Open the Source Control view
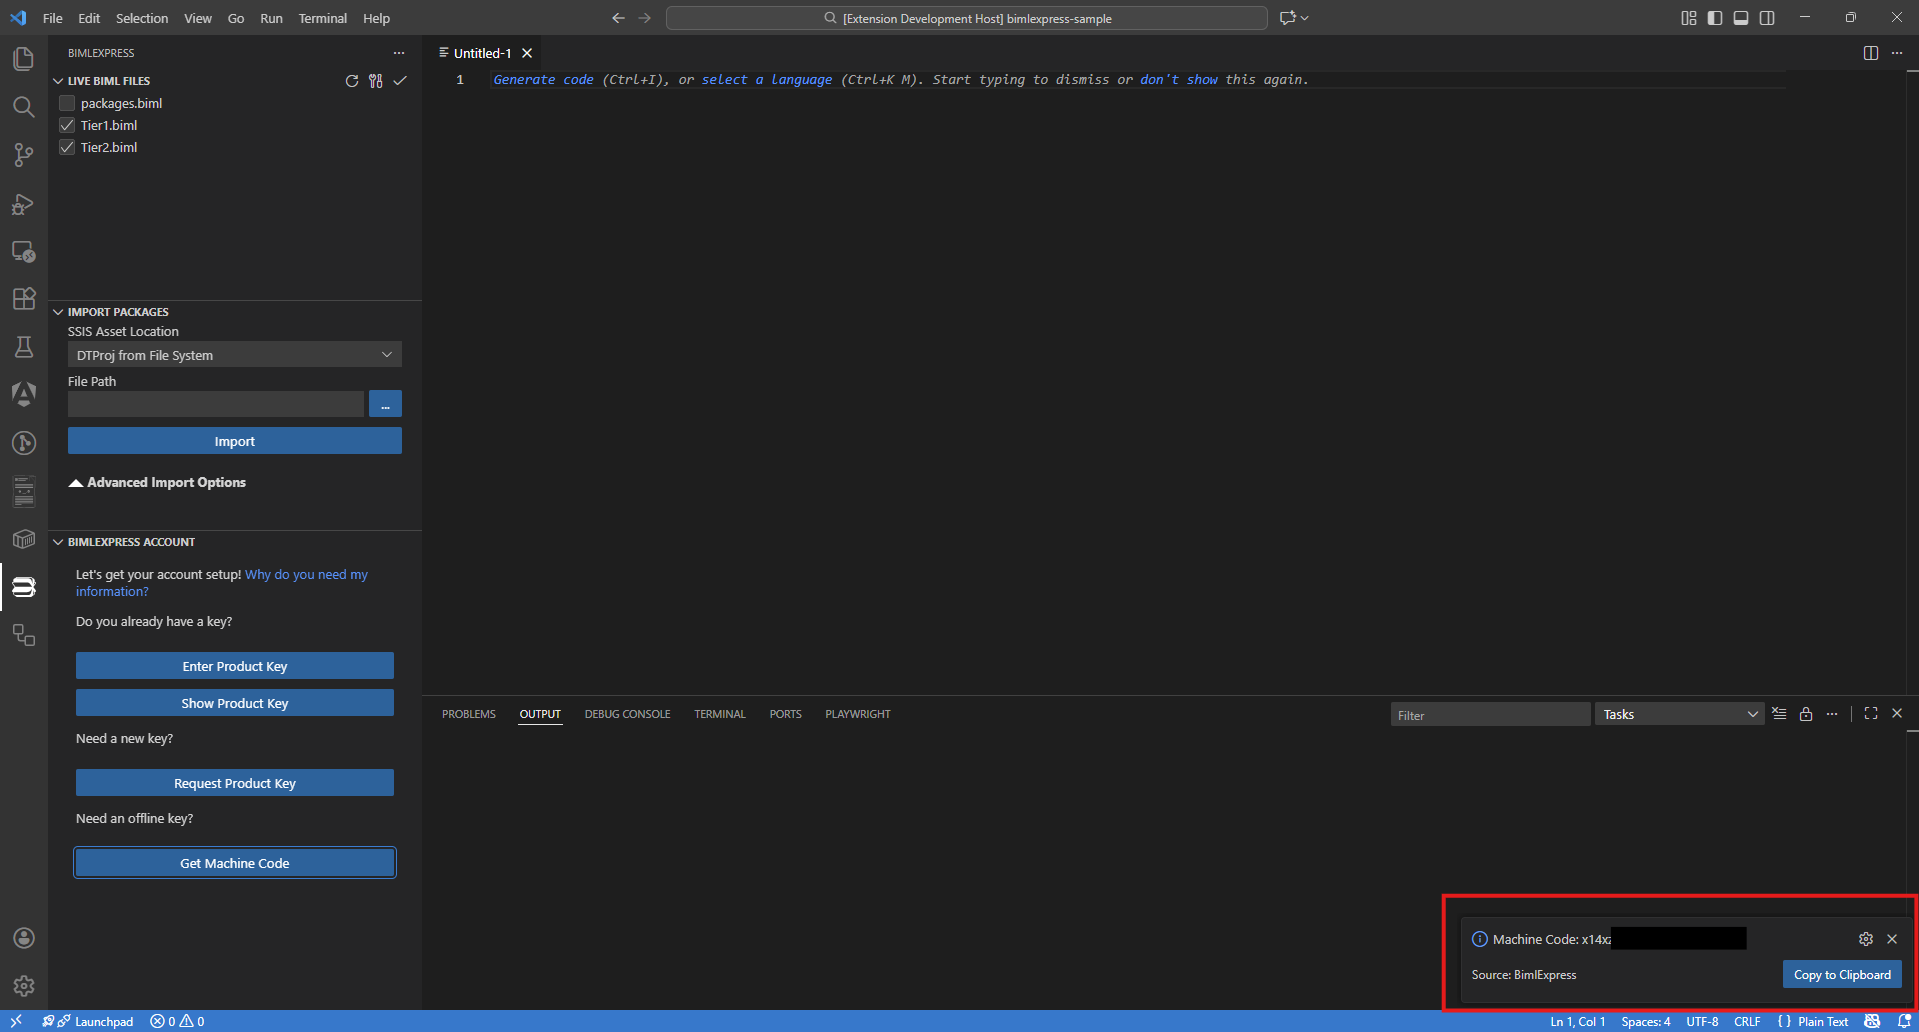Screen dimensions: 1919x1032 pos(24,155)
